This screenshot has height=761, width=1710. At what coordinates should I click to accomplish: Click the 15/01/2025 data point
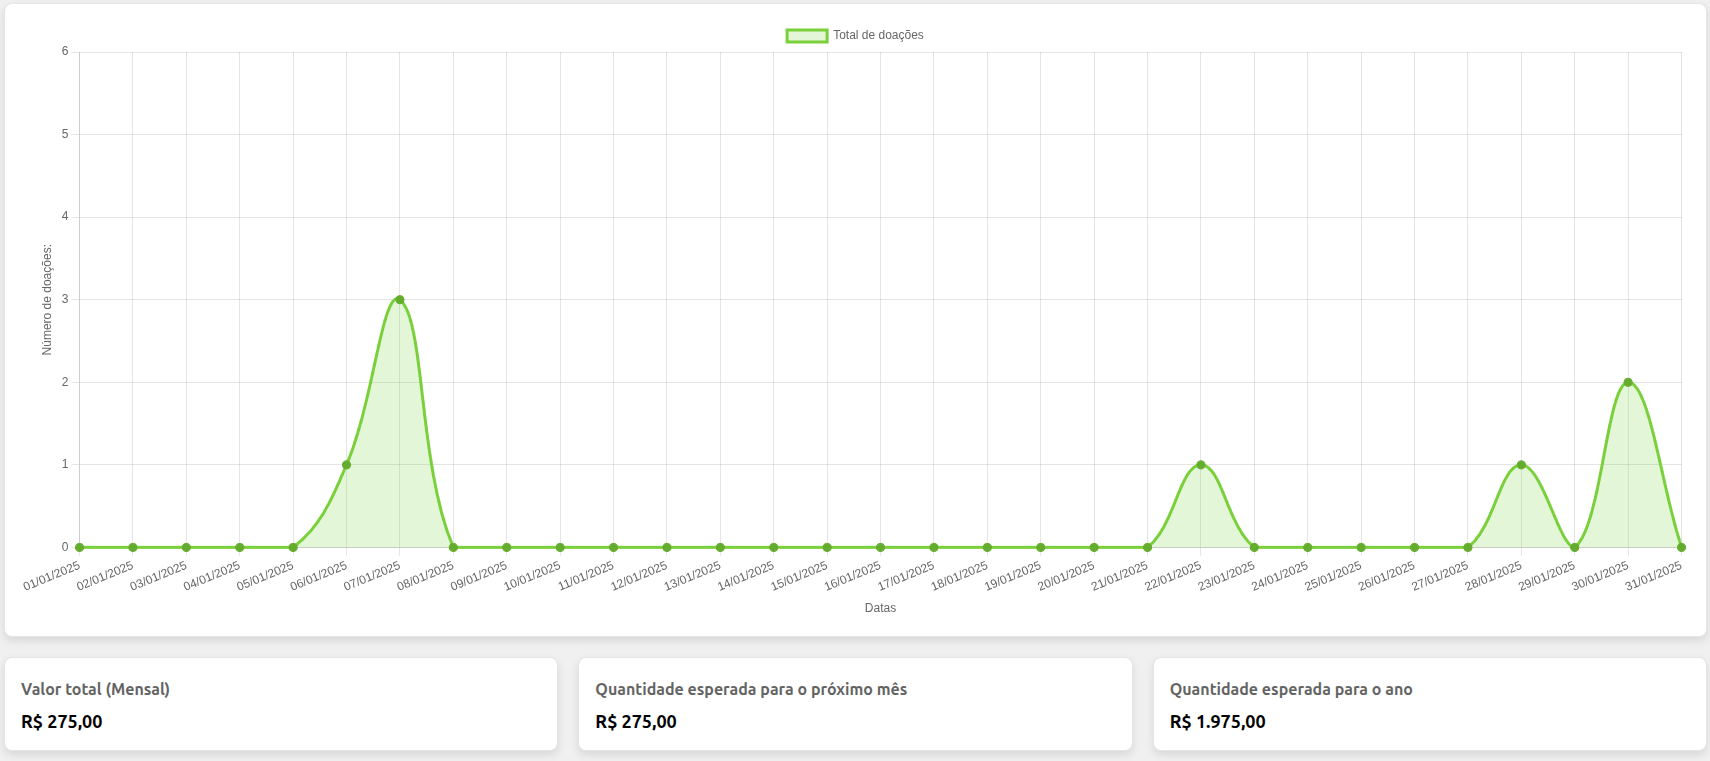click(x=827, y=547)
